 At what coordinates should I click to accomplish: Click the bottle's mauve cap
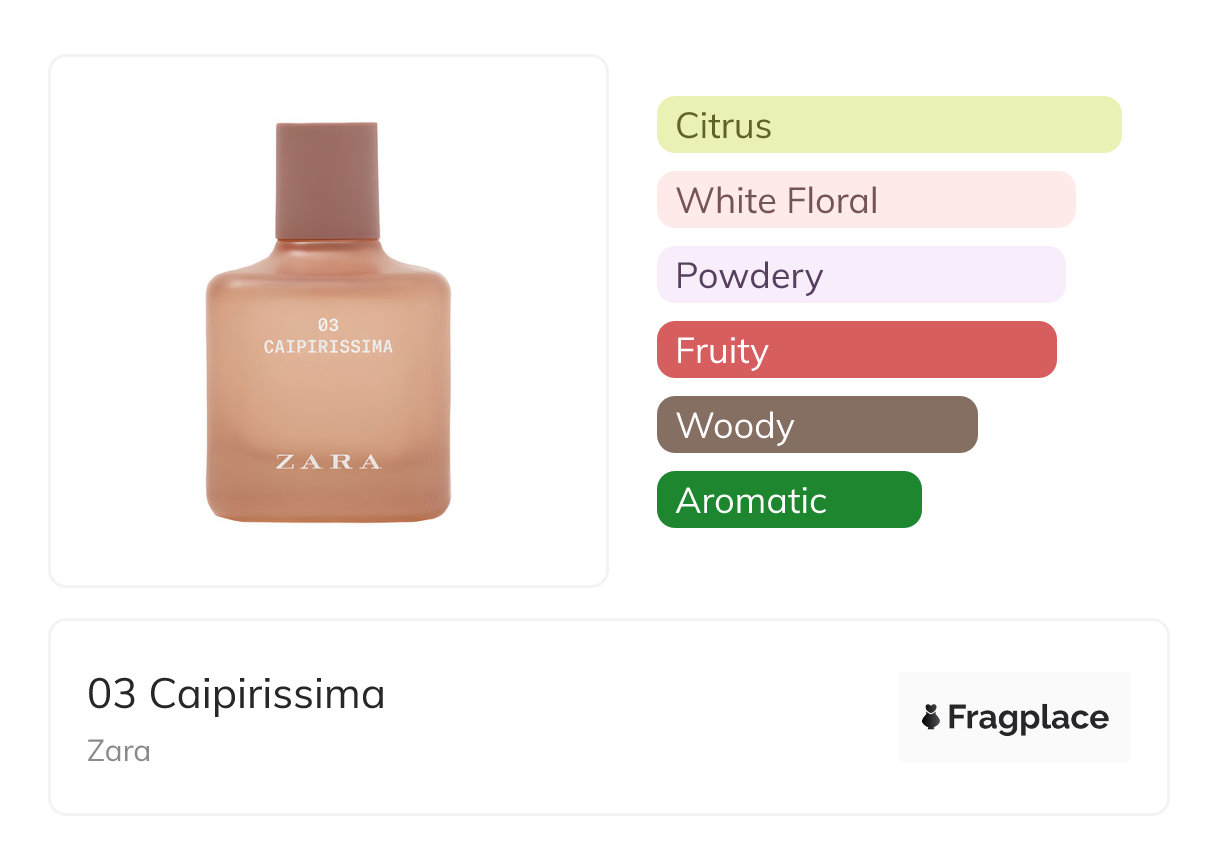[x=327, y=180]
